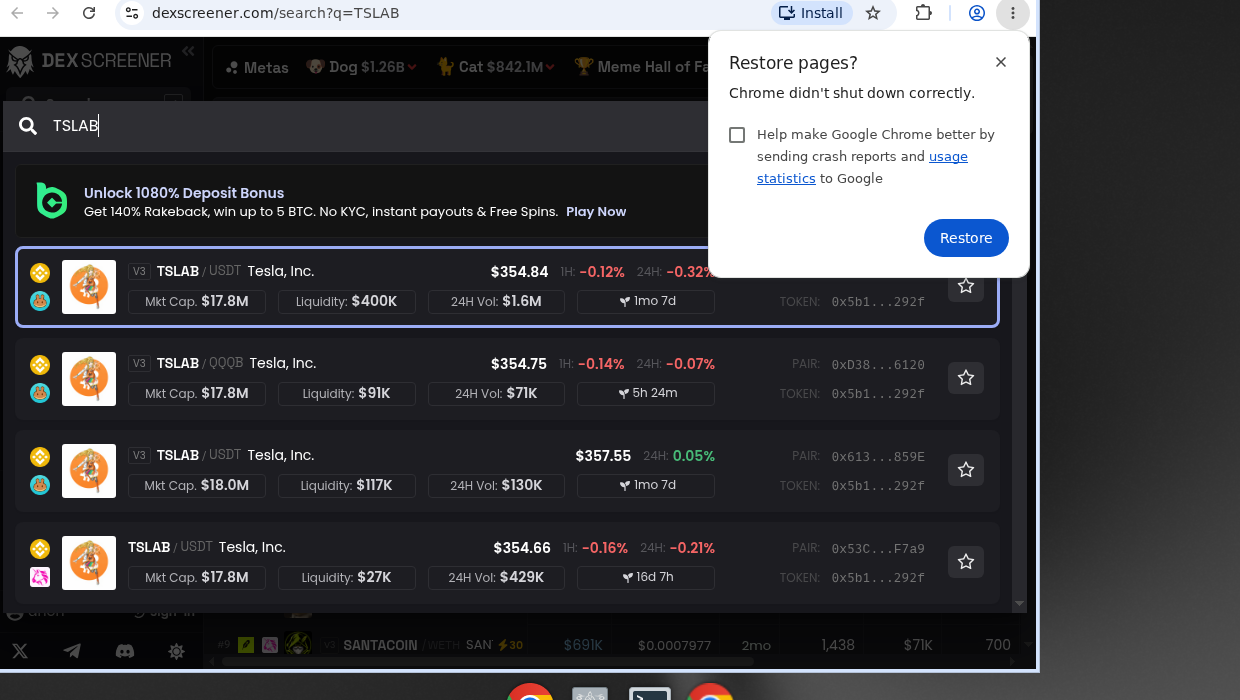This screenshot has width=1240, height=700.
Task: Favorite the TSLAB/QQQB pair star
Action: pyautogui.click(x=966, y=378)
